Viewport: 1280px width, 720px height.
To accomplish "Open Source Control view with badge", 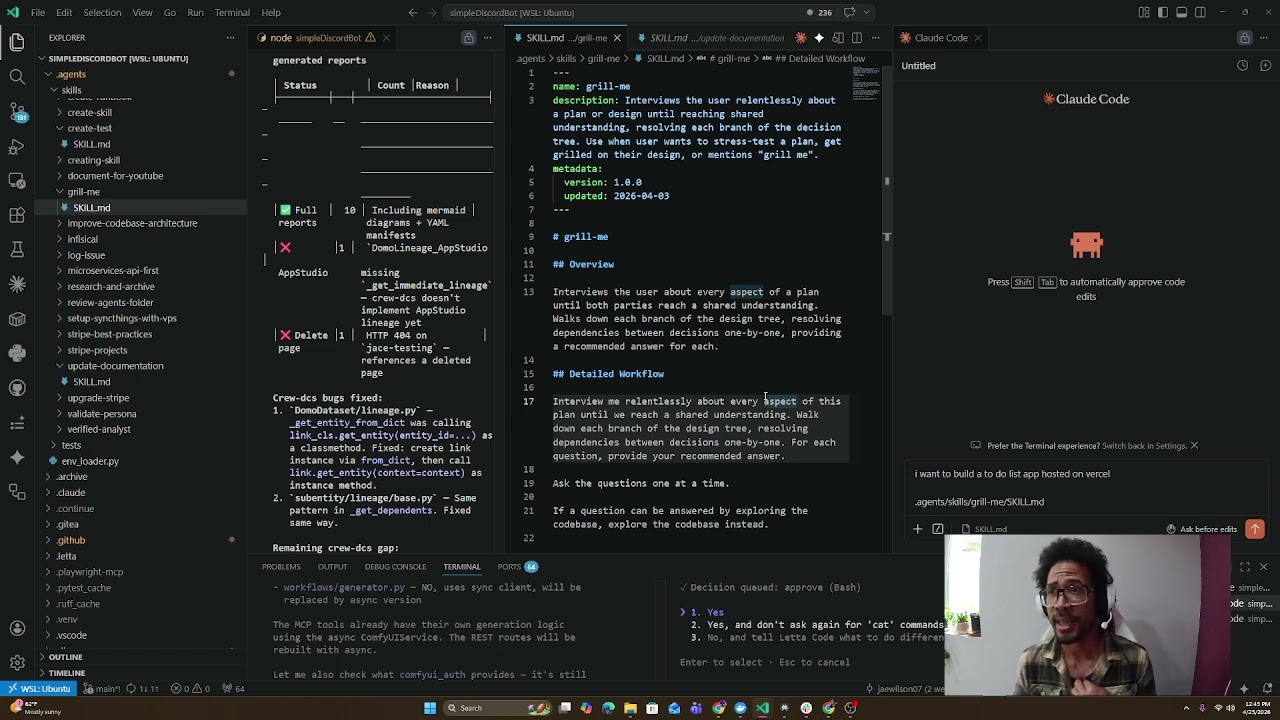I will (17, 111).
